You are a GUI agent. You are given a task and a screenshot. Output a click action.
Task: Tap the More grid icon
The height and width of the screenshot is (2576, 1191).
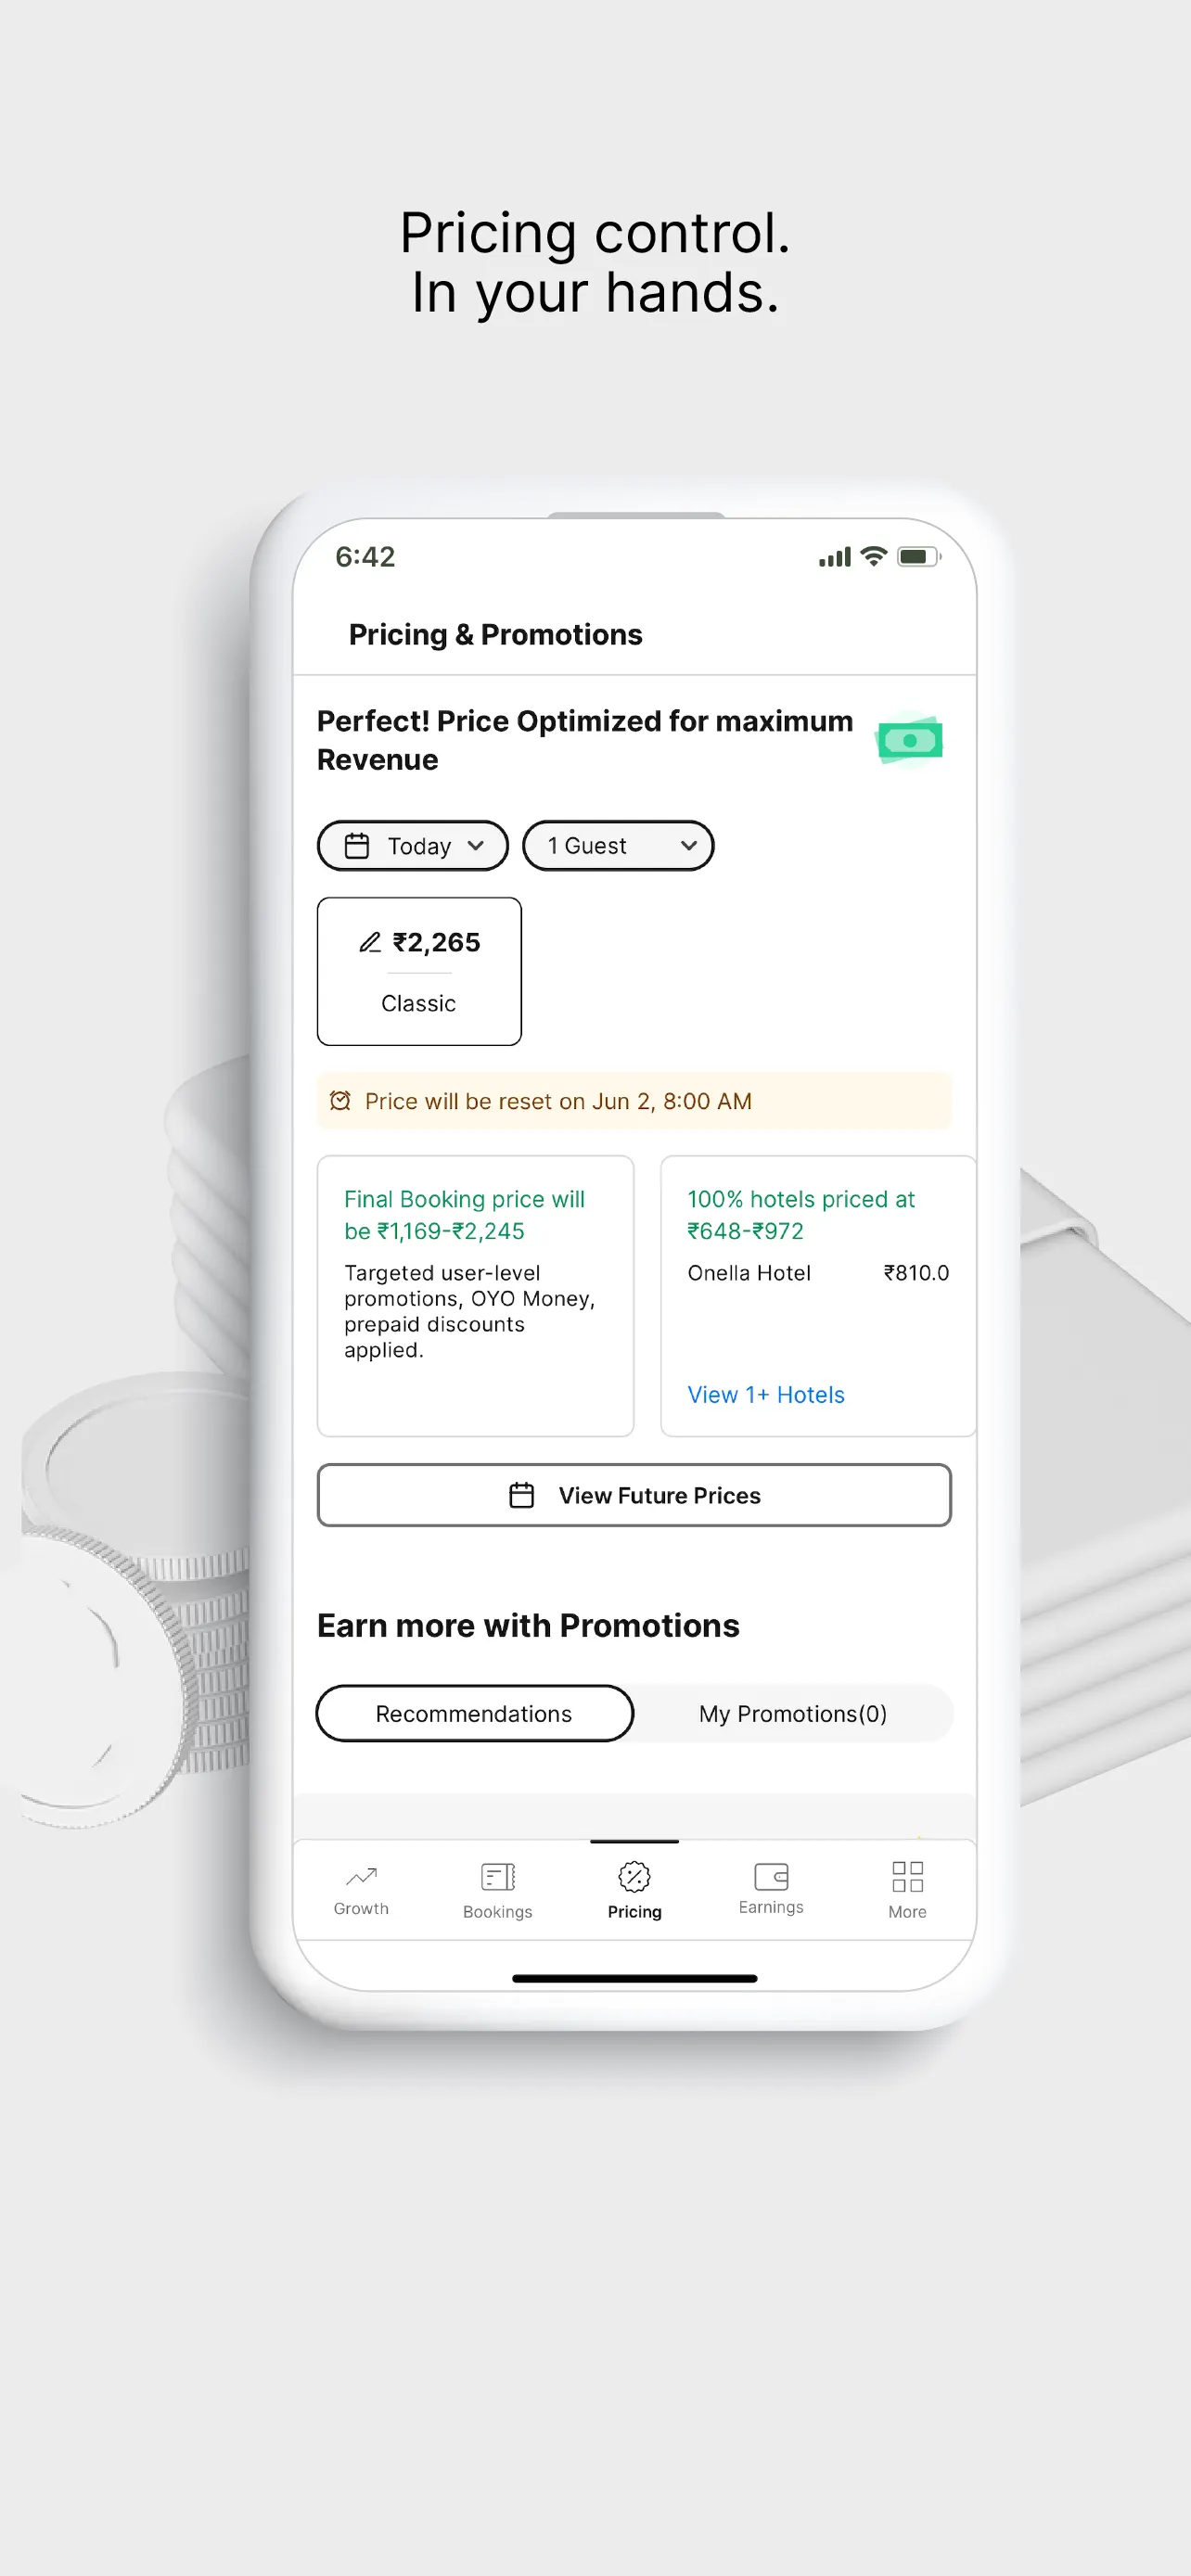point(906,1877)
